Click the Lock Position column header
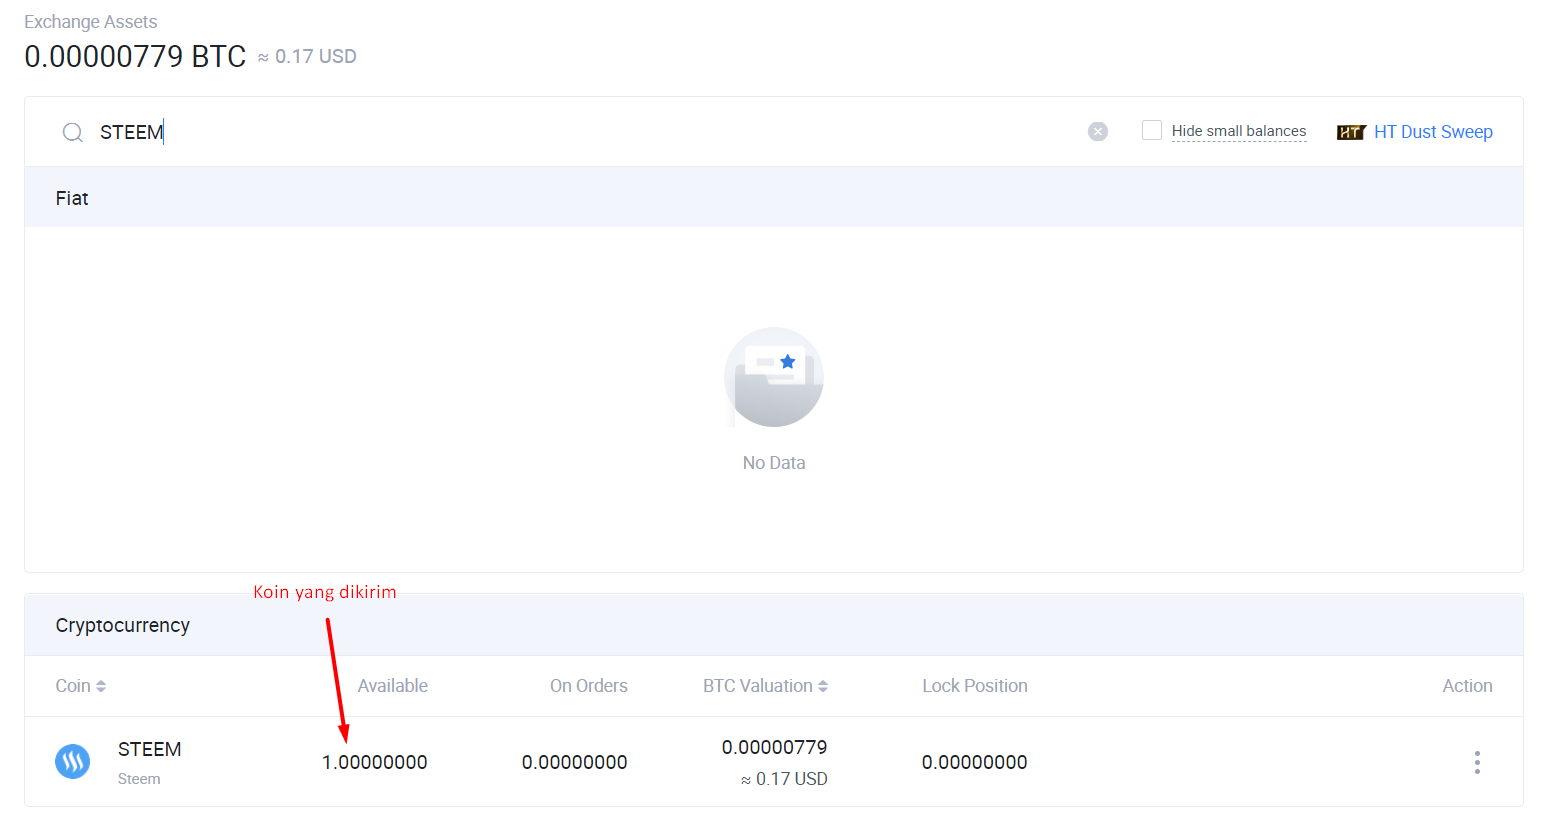Screen dimensions: 1543x818 click(x=975, y=686)
